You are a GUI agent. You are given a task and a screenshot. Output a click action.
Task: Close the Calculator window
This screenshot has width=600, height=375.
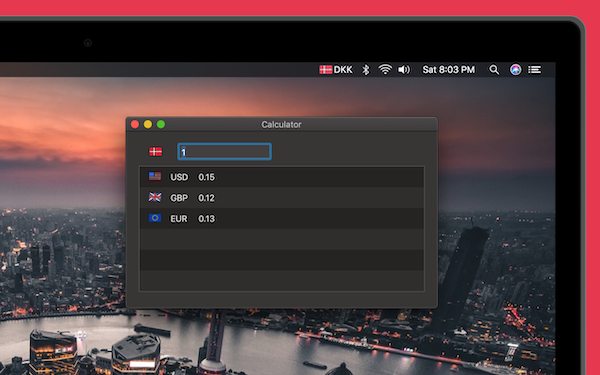point(135,124)
